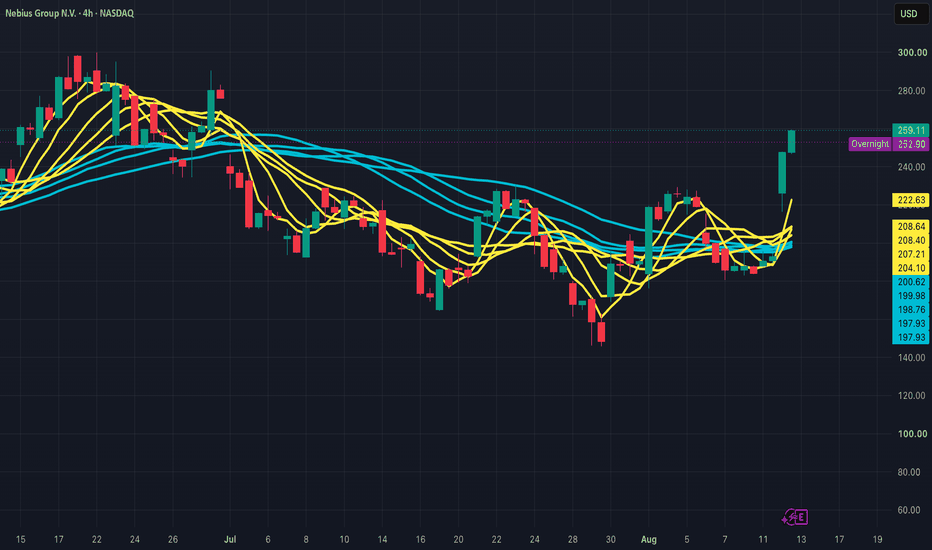Screen dimensions: 932x550
Task: Click the yellow 207.21 indicator value label
Action: 911,254
